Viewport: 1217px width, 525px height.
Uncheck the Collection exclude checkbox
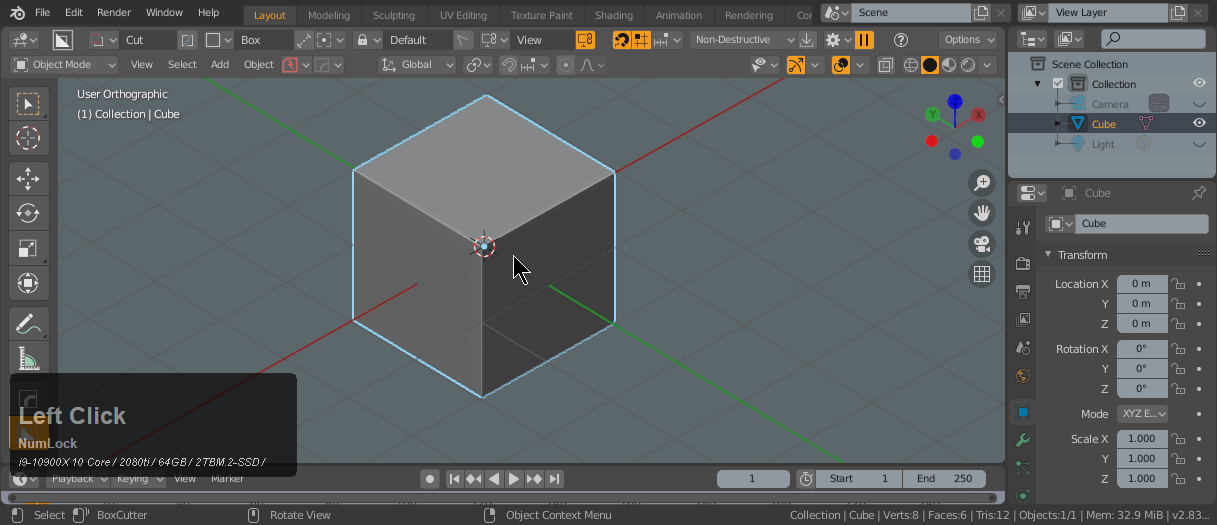tap(1058, 84)
